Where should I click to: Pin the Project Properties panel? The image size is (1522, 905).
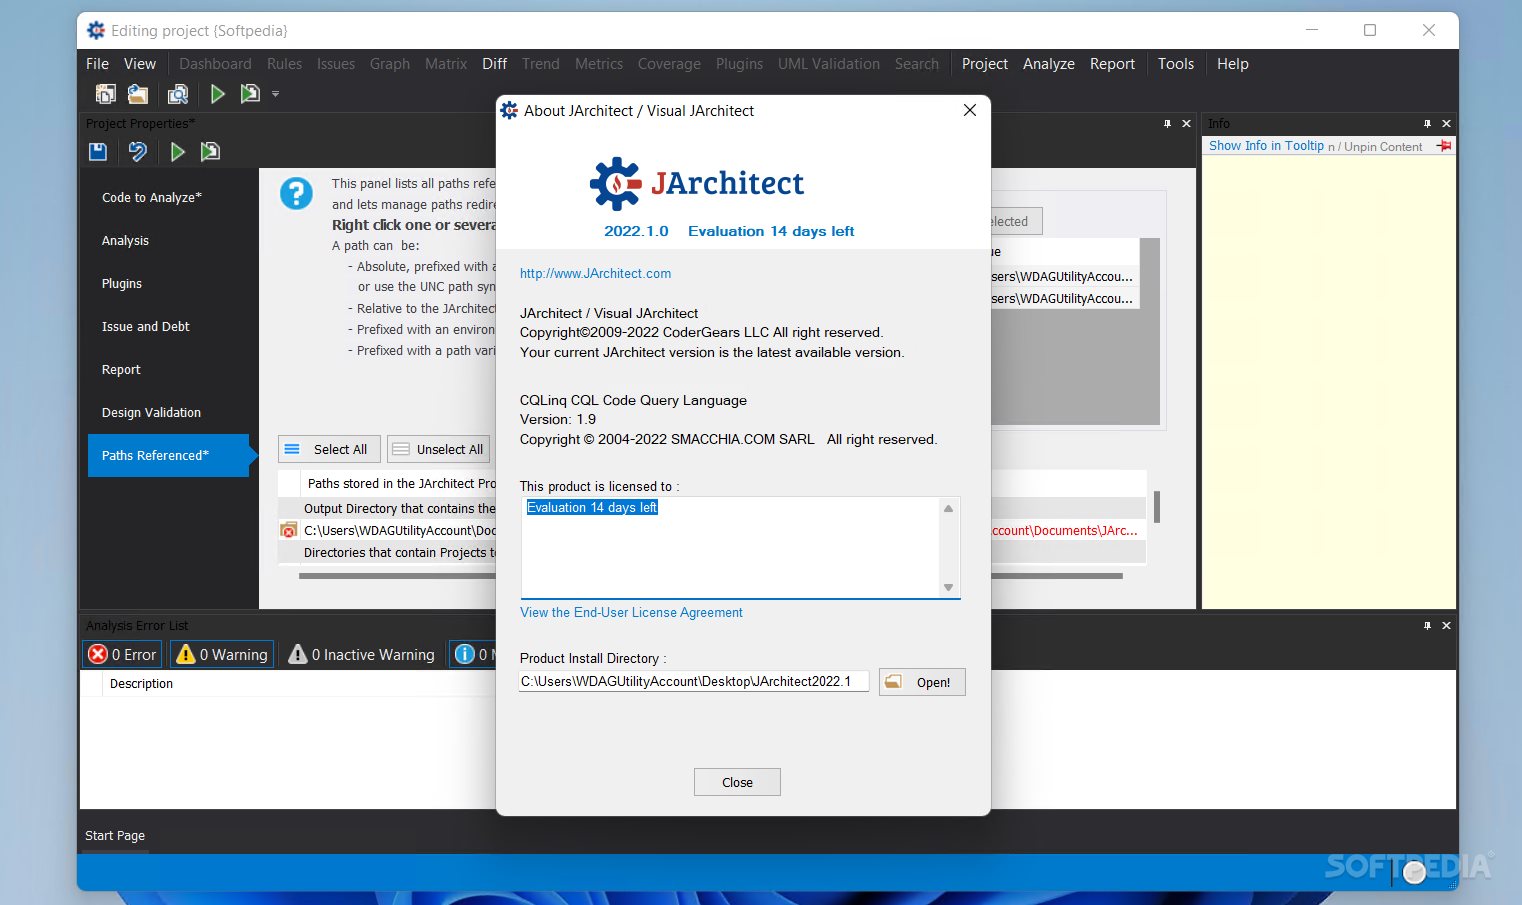click(x=1167, y=124)
